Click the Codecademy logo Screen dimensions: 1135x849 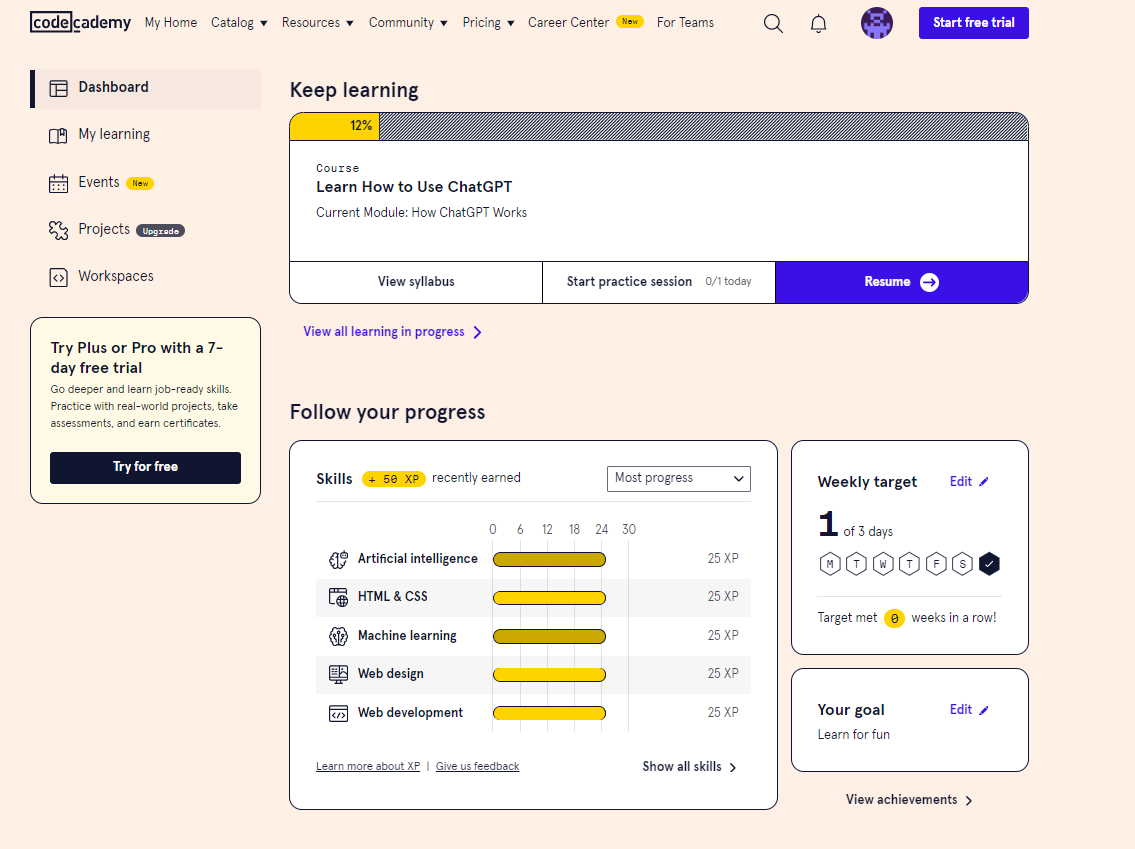point(80,22)
